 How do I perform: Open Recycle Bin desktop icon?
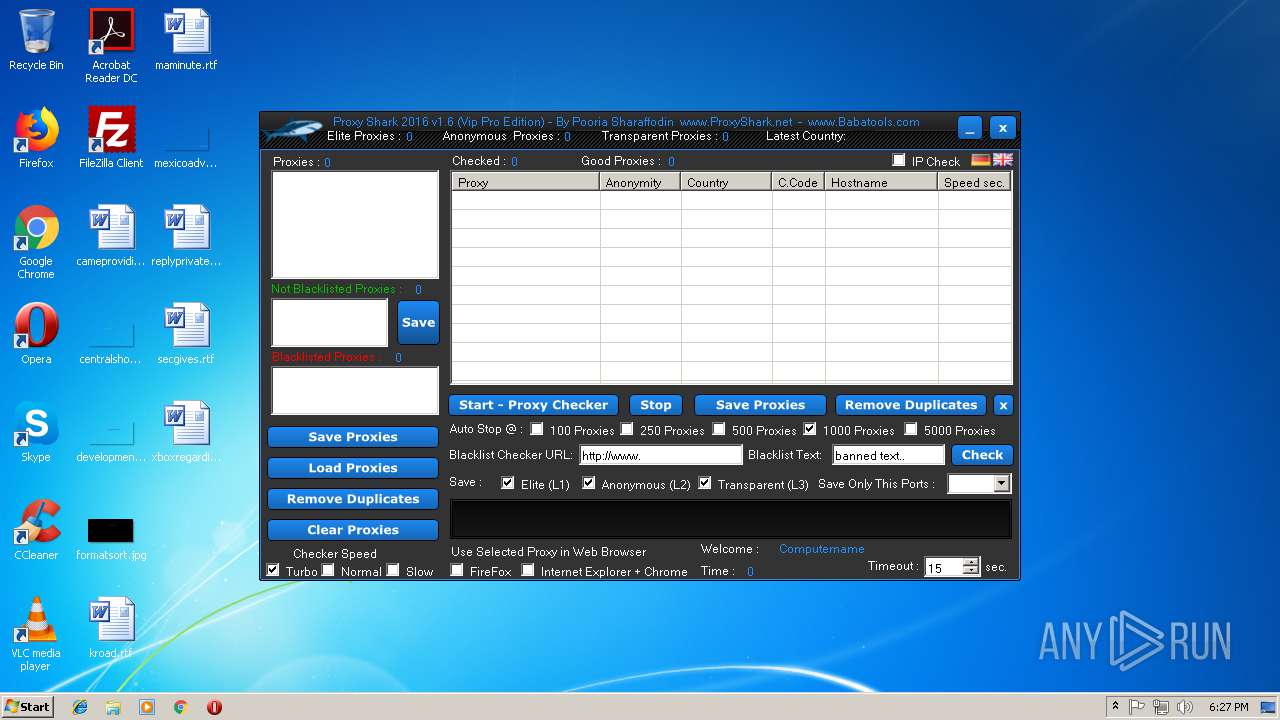36,40
